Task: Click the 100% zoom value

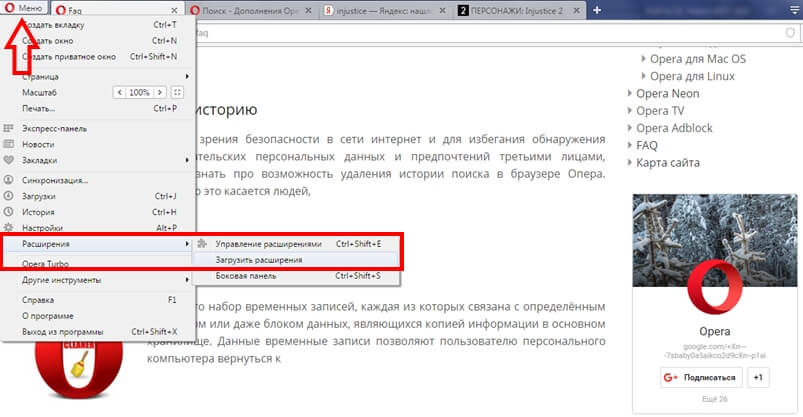Action: tap(139, 92)
